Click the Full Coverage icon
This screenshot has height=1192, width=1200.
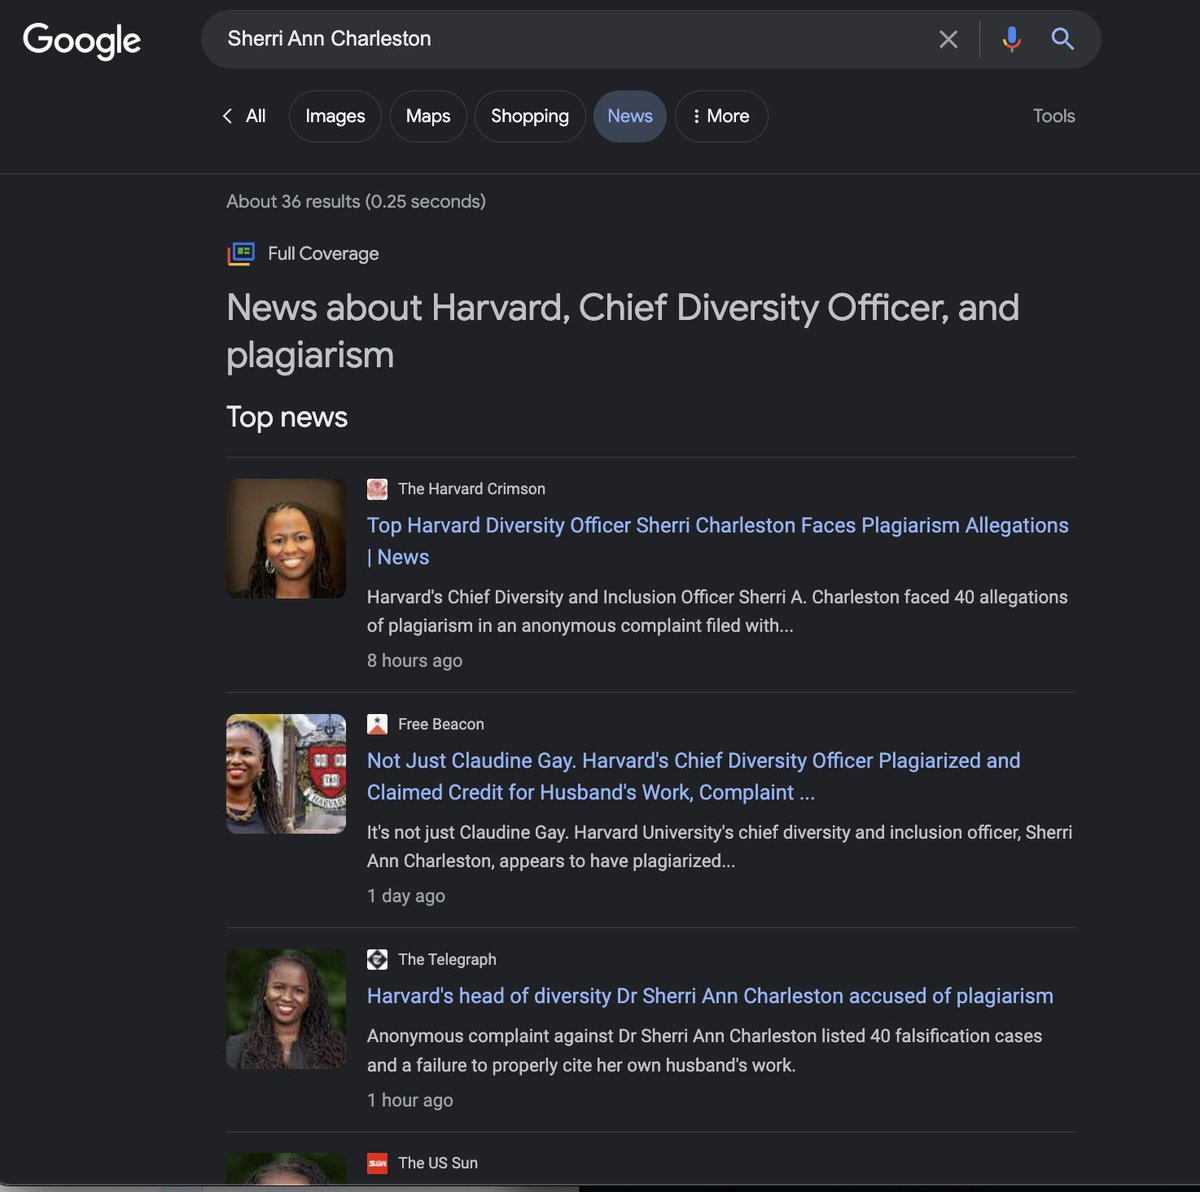click(x=241, y=254)
